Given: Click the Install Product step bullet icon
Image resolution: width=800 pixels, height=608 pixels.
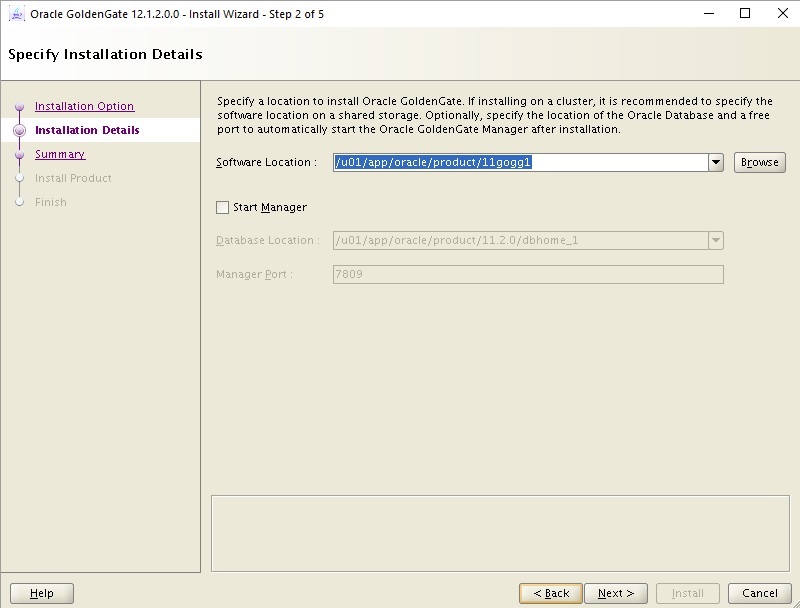Looking at the screenshot, I should pyautogui.click(x=19, y=179).
